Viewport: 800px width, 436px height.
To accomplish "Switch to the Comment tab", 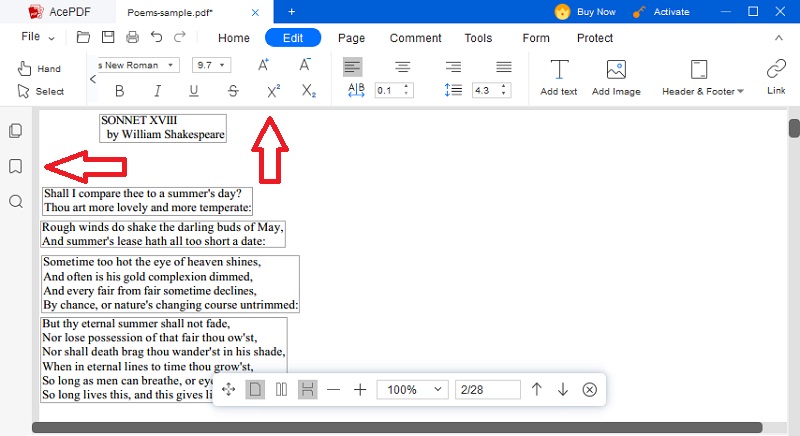I will 415,38.
